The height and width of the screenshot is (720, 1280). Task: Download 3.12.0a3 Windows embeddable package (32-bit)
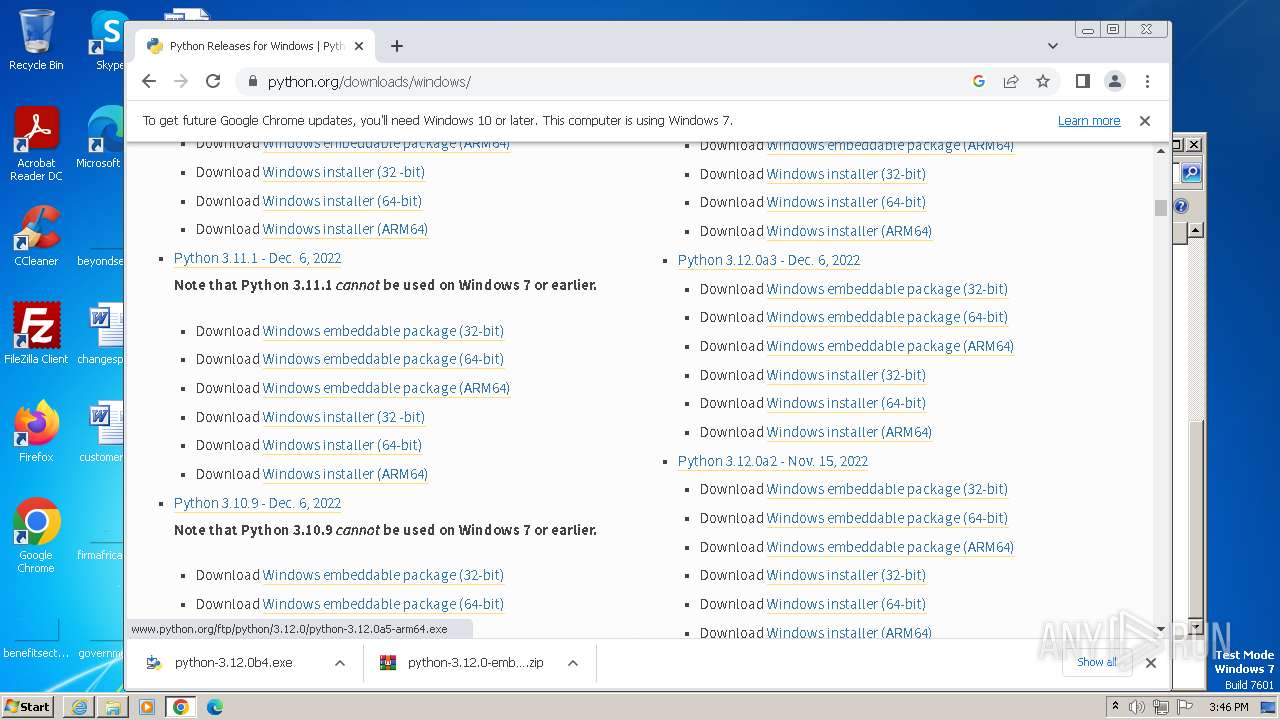click(x=887, y=289)
